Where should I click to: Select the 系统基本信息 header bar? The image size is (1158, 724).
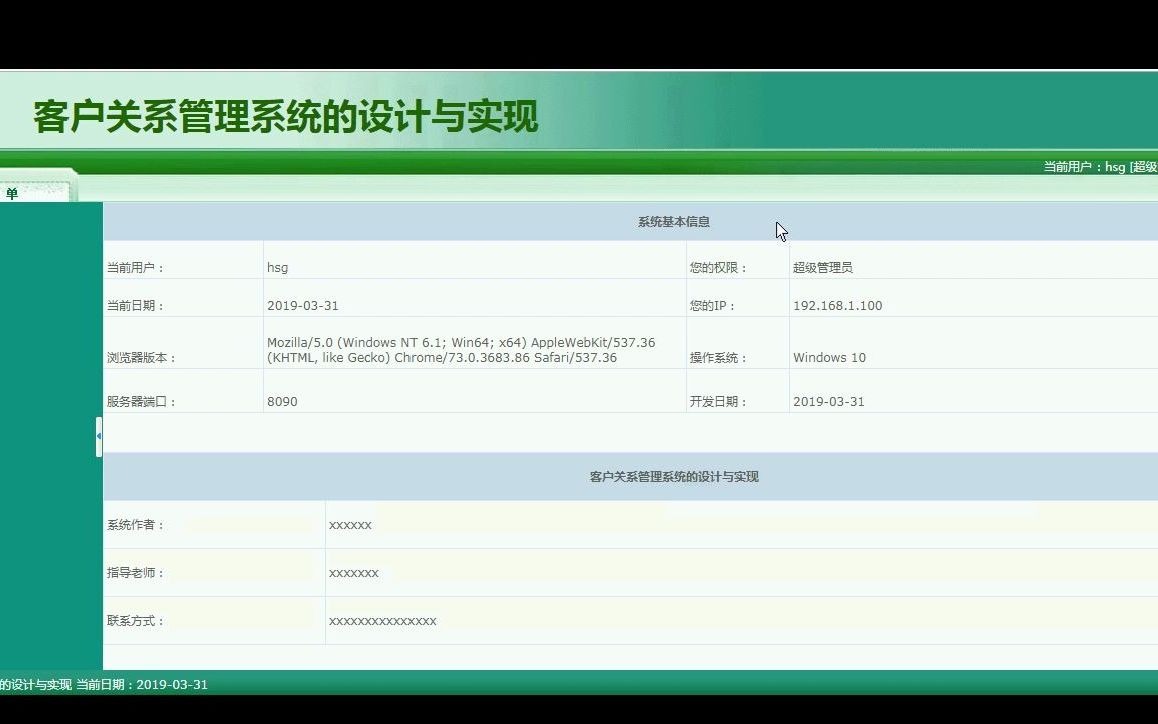(674, 221)
